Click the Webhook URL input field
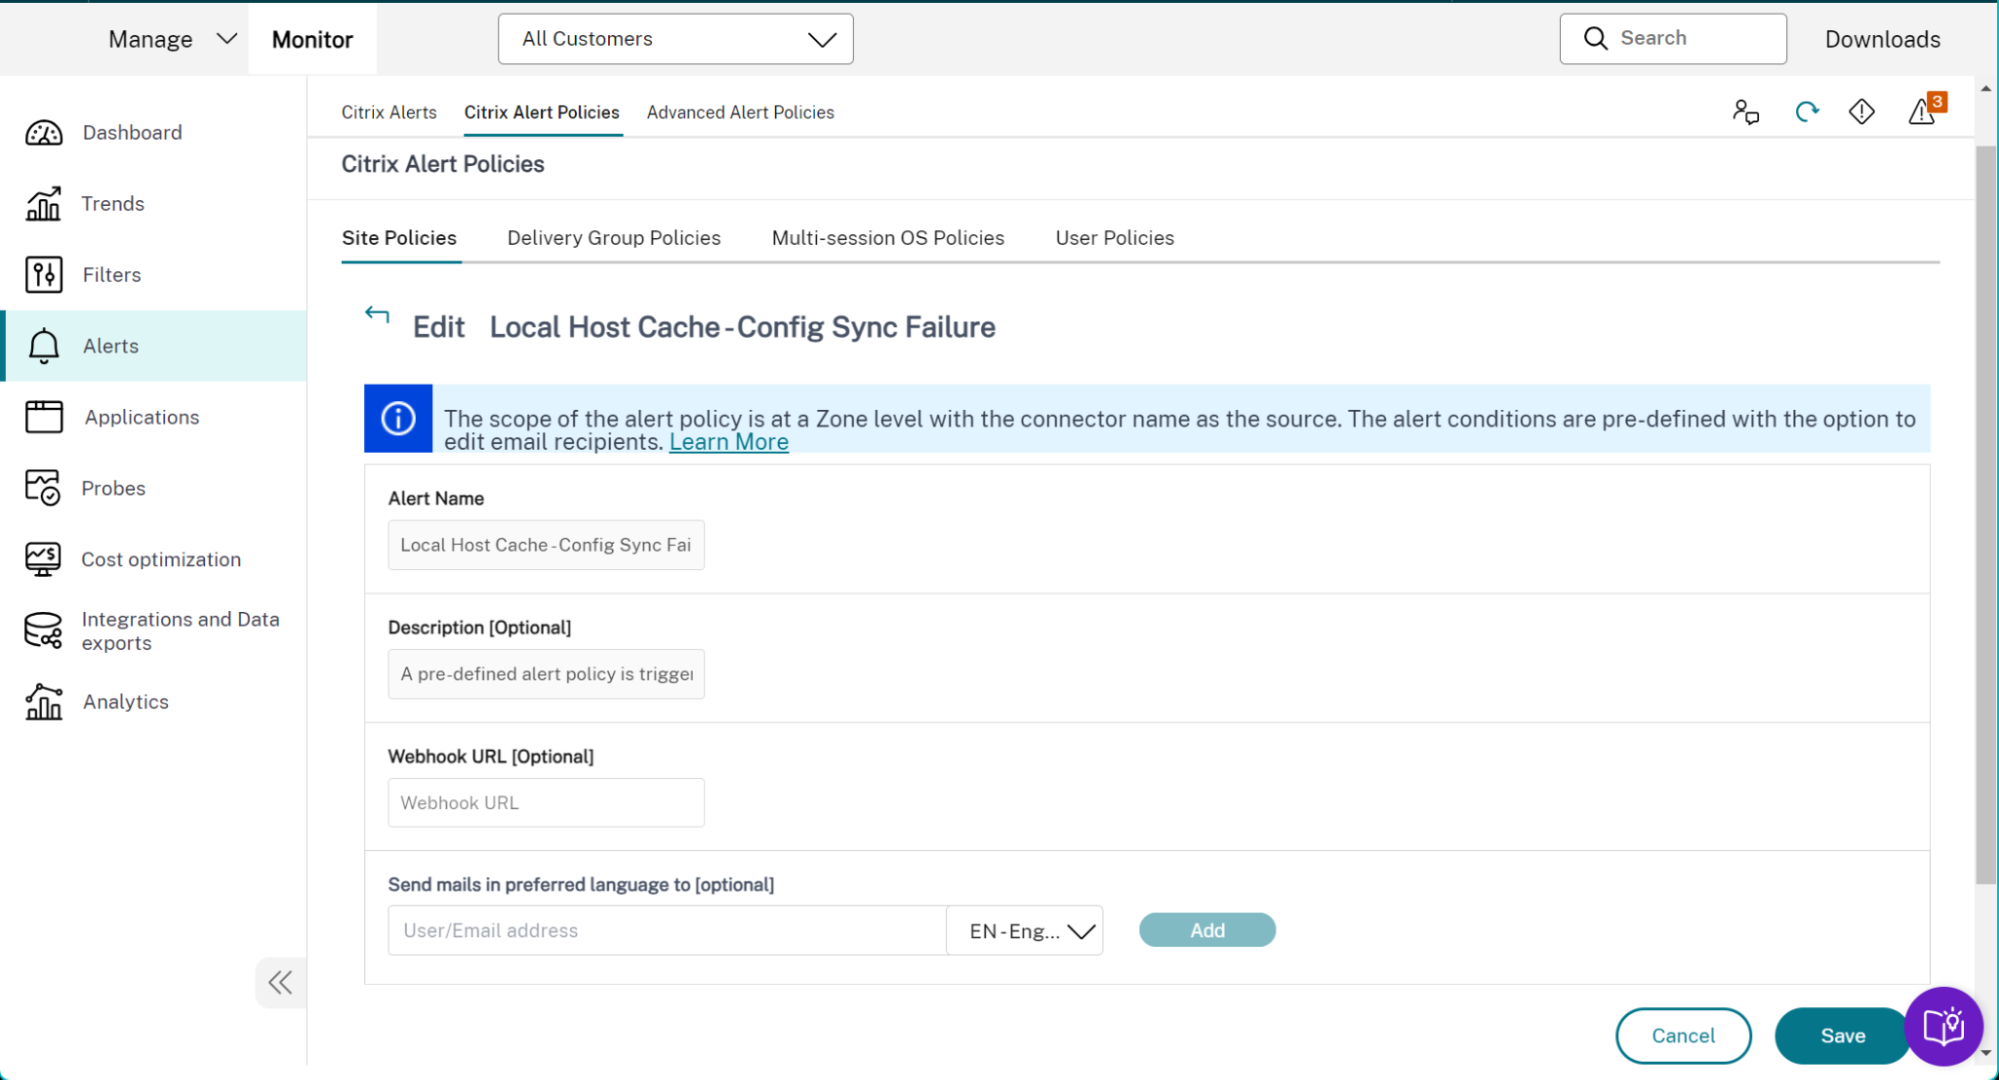Screen dimensions: 1999x1080 click(x=546, y=803)
